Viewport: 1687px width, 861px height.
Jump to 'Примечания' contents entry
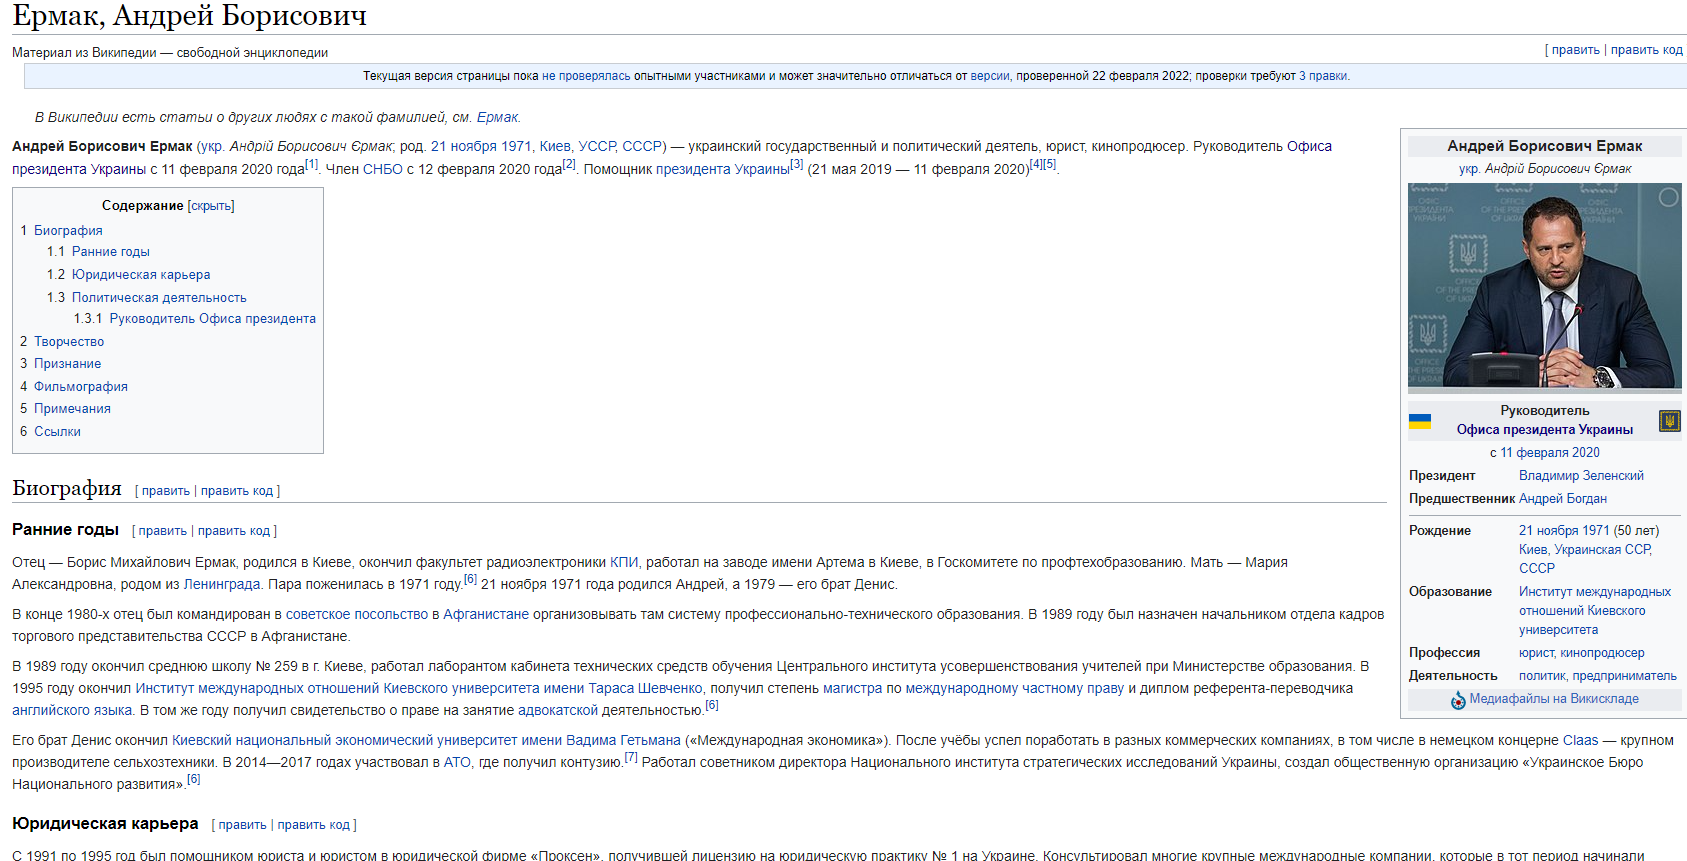coord(72,409)
